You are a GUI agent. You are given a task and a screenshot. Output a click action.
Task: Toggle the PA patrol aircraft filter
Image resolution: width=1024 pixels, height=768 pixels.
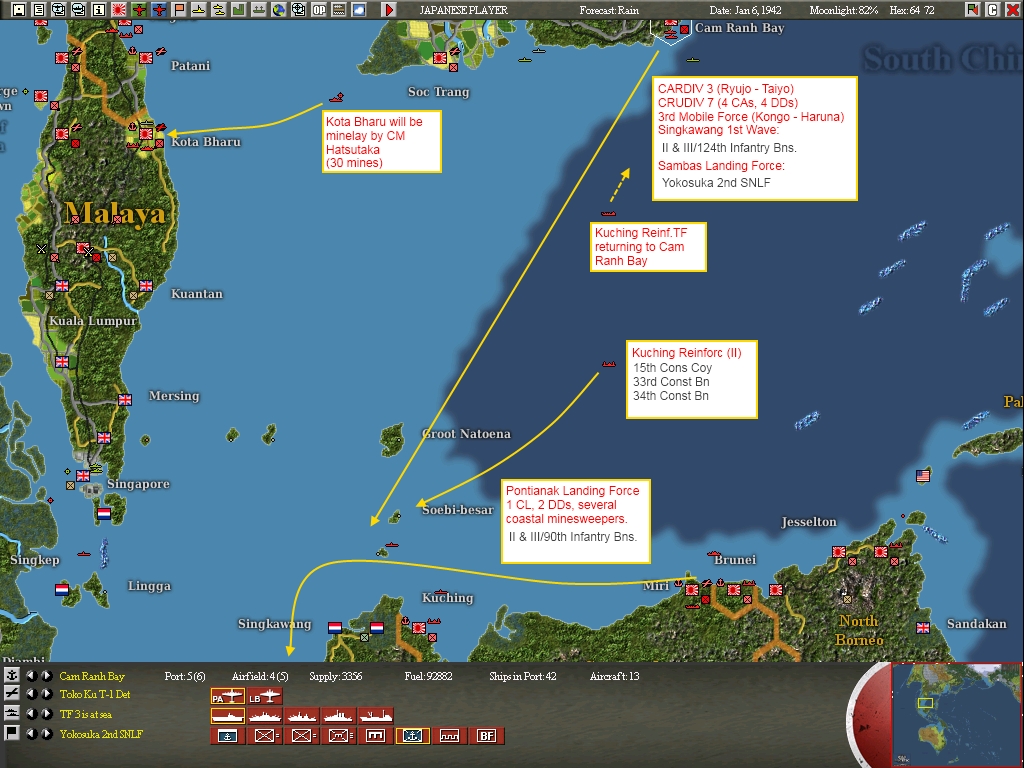pyautogui.click(x=227, y=696)
